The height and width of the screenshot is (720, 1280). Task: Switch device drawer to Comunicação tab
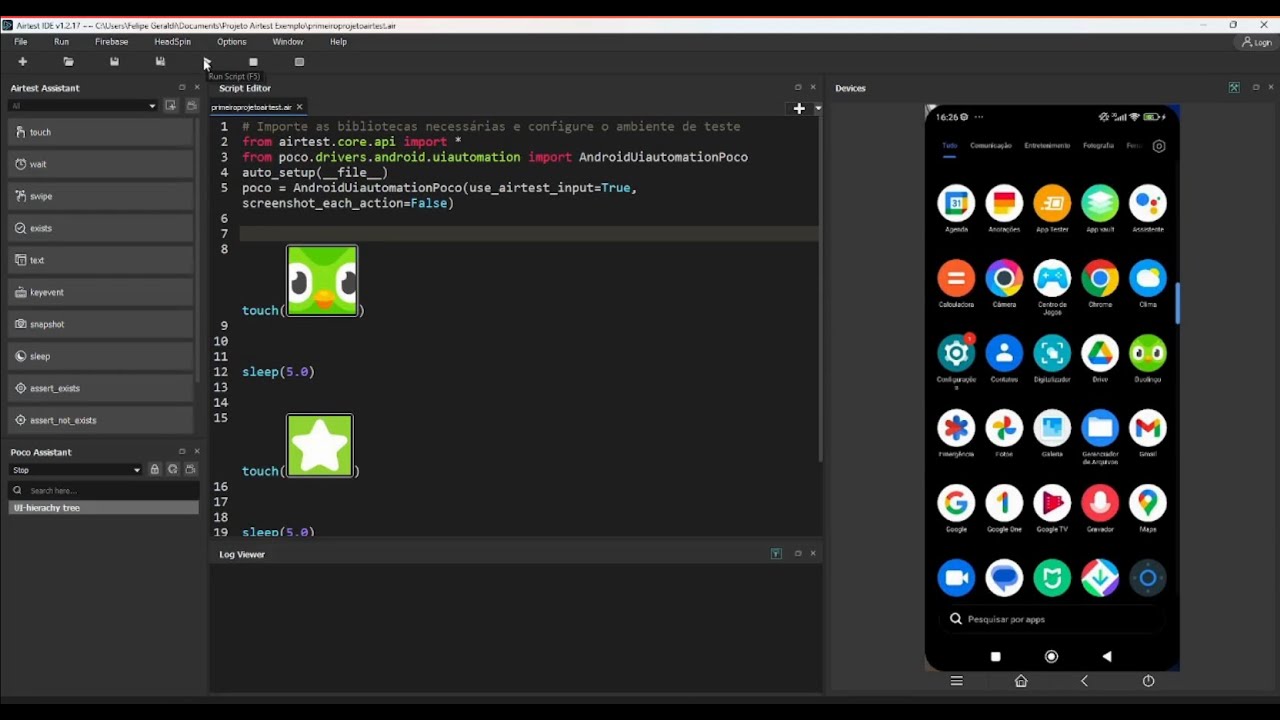click(x=990, y=146)
